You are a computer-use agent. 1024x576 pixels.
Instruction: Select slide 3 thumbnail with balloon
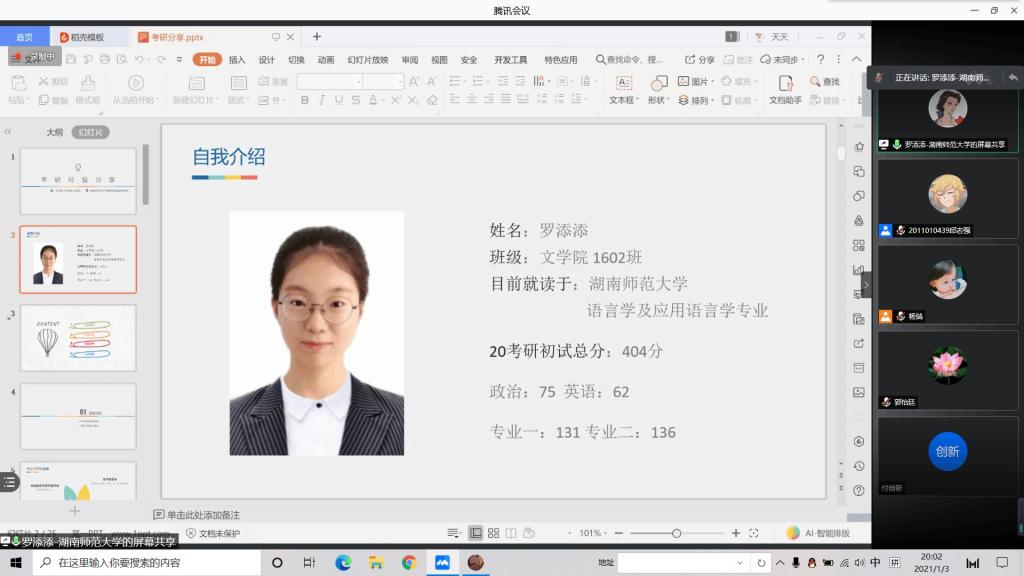tap(78, 338)
